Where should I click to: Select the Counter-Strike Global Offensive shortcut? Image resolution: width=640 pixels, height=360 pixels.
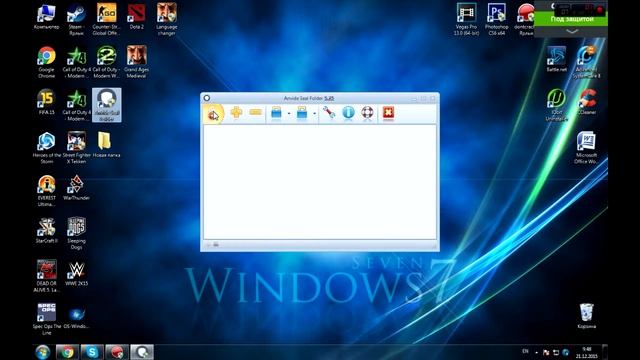coord(106,19)
